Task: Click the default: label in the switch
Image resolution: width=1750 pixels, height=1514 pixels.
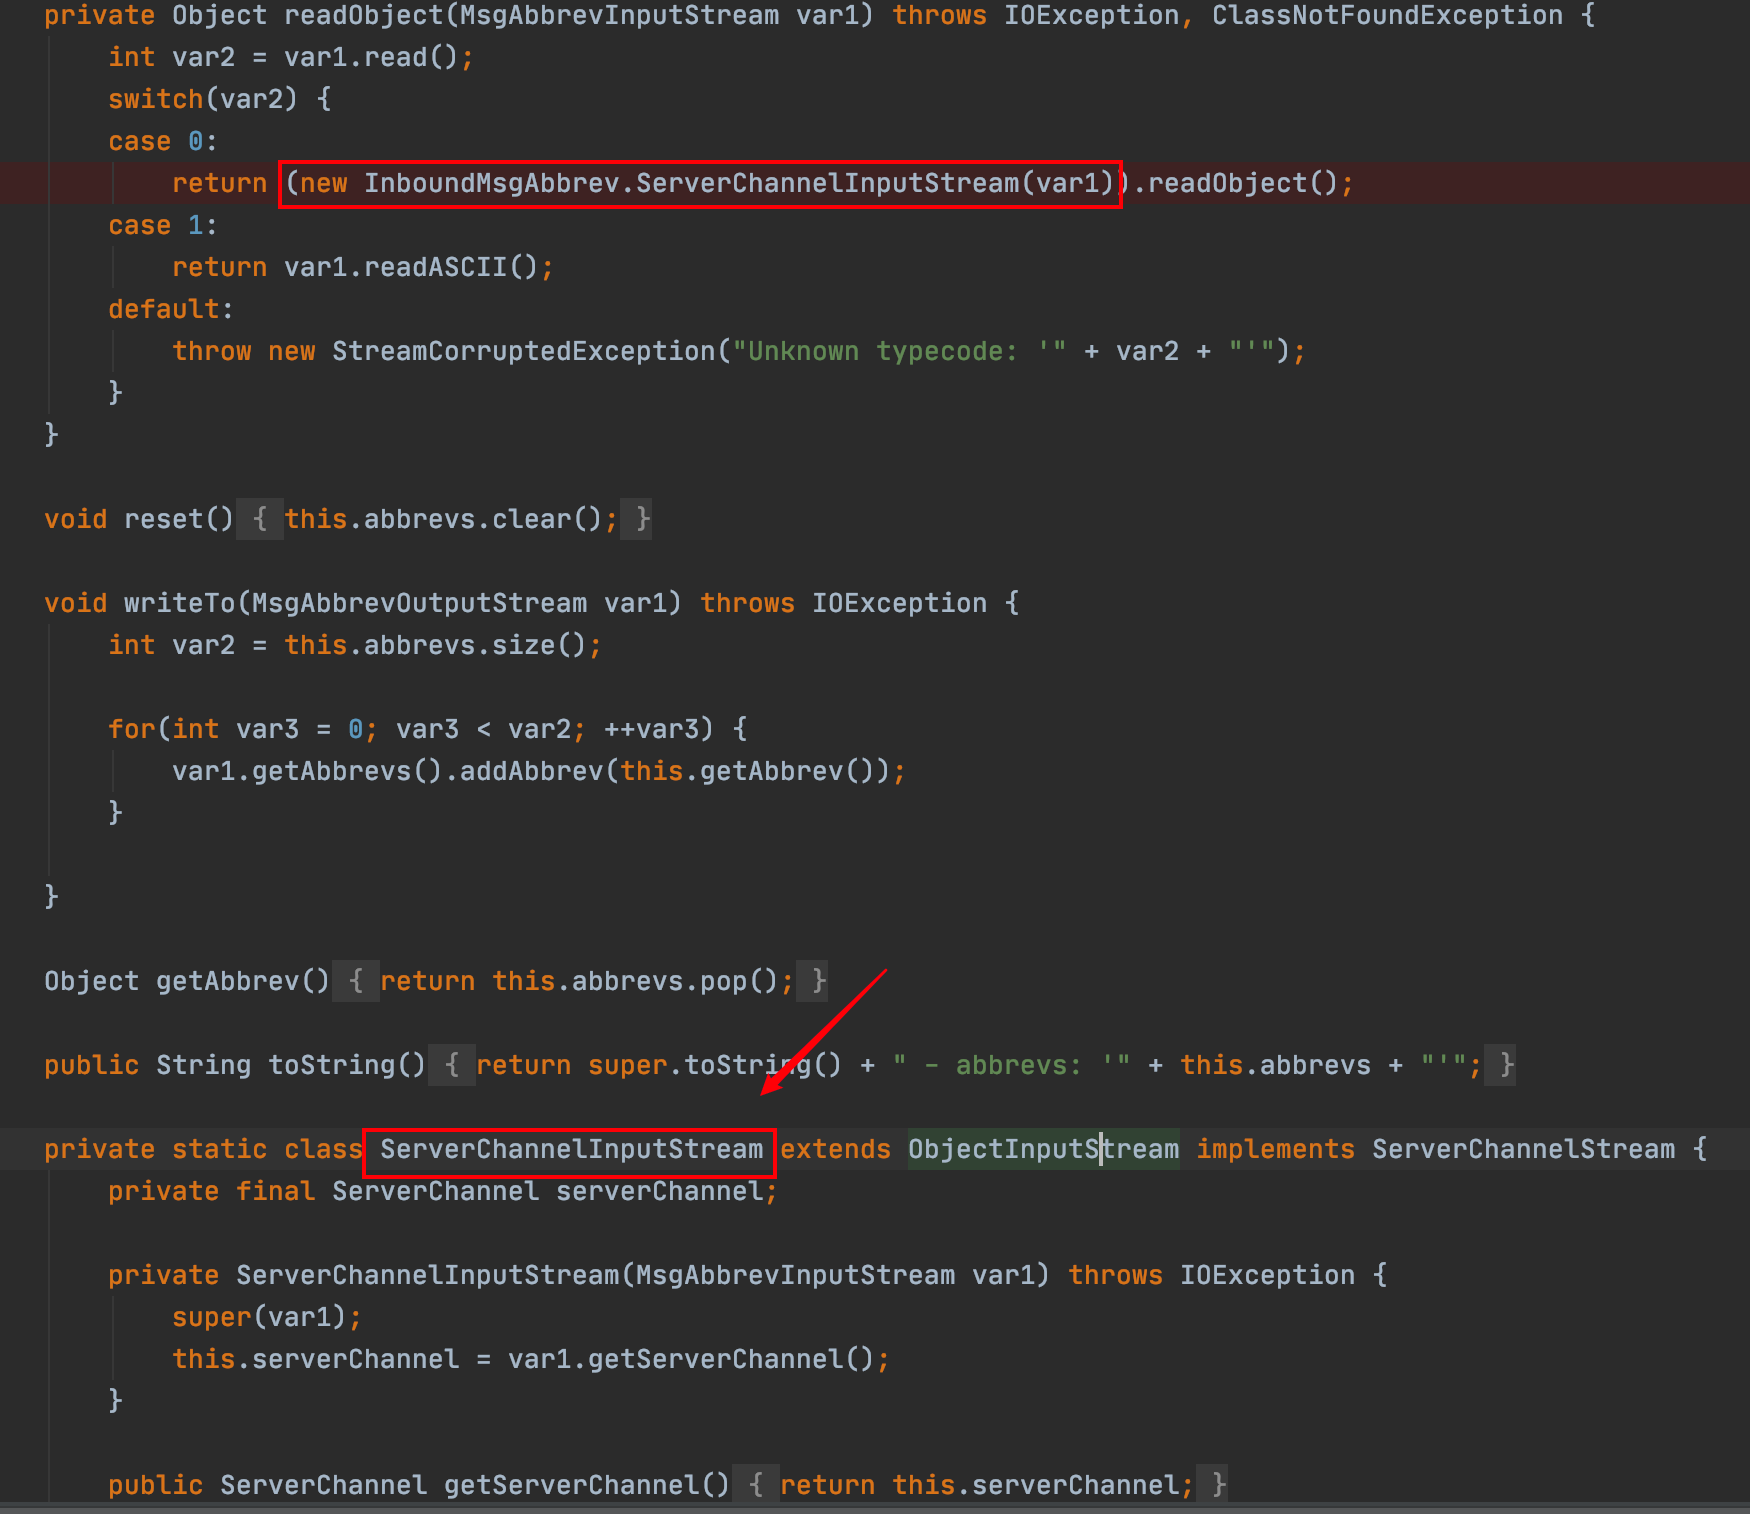Action: (170, 309)
